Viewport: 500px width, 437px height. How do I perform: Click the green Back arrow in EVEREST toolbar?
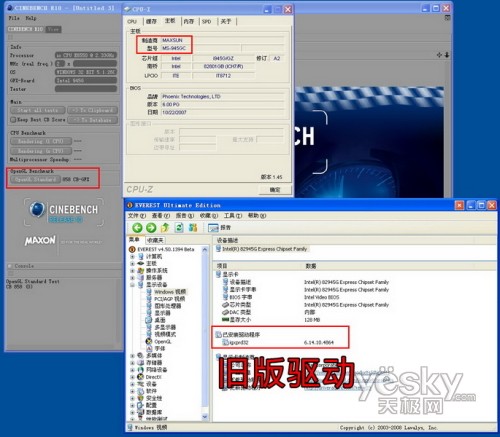tap(137, 228)
